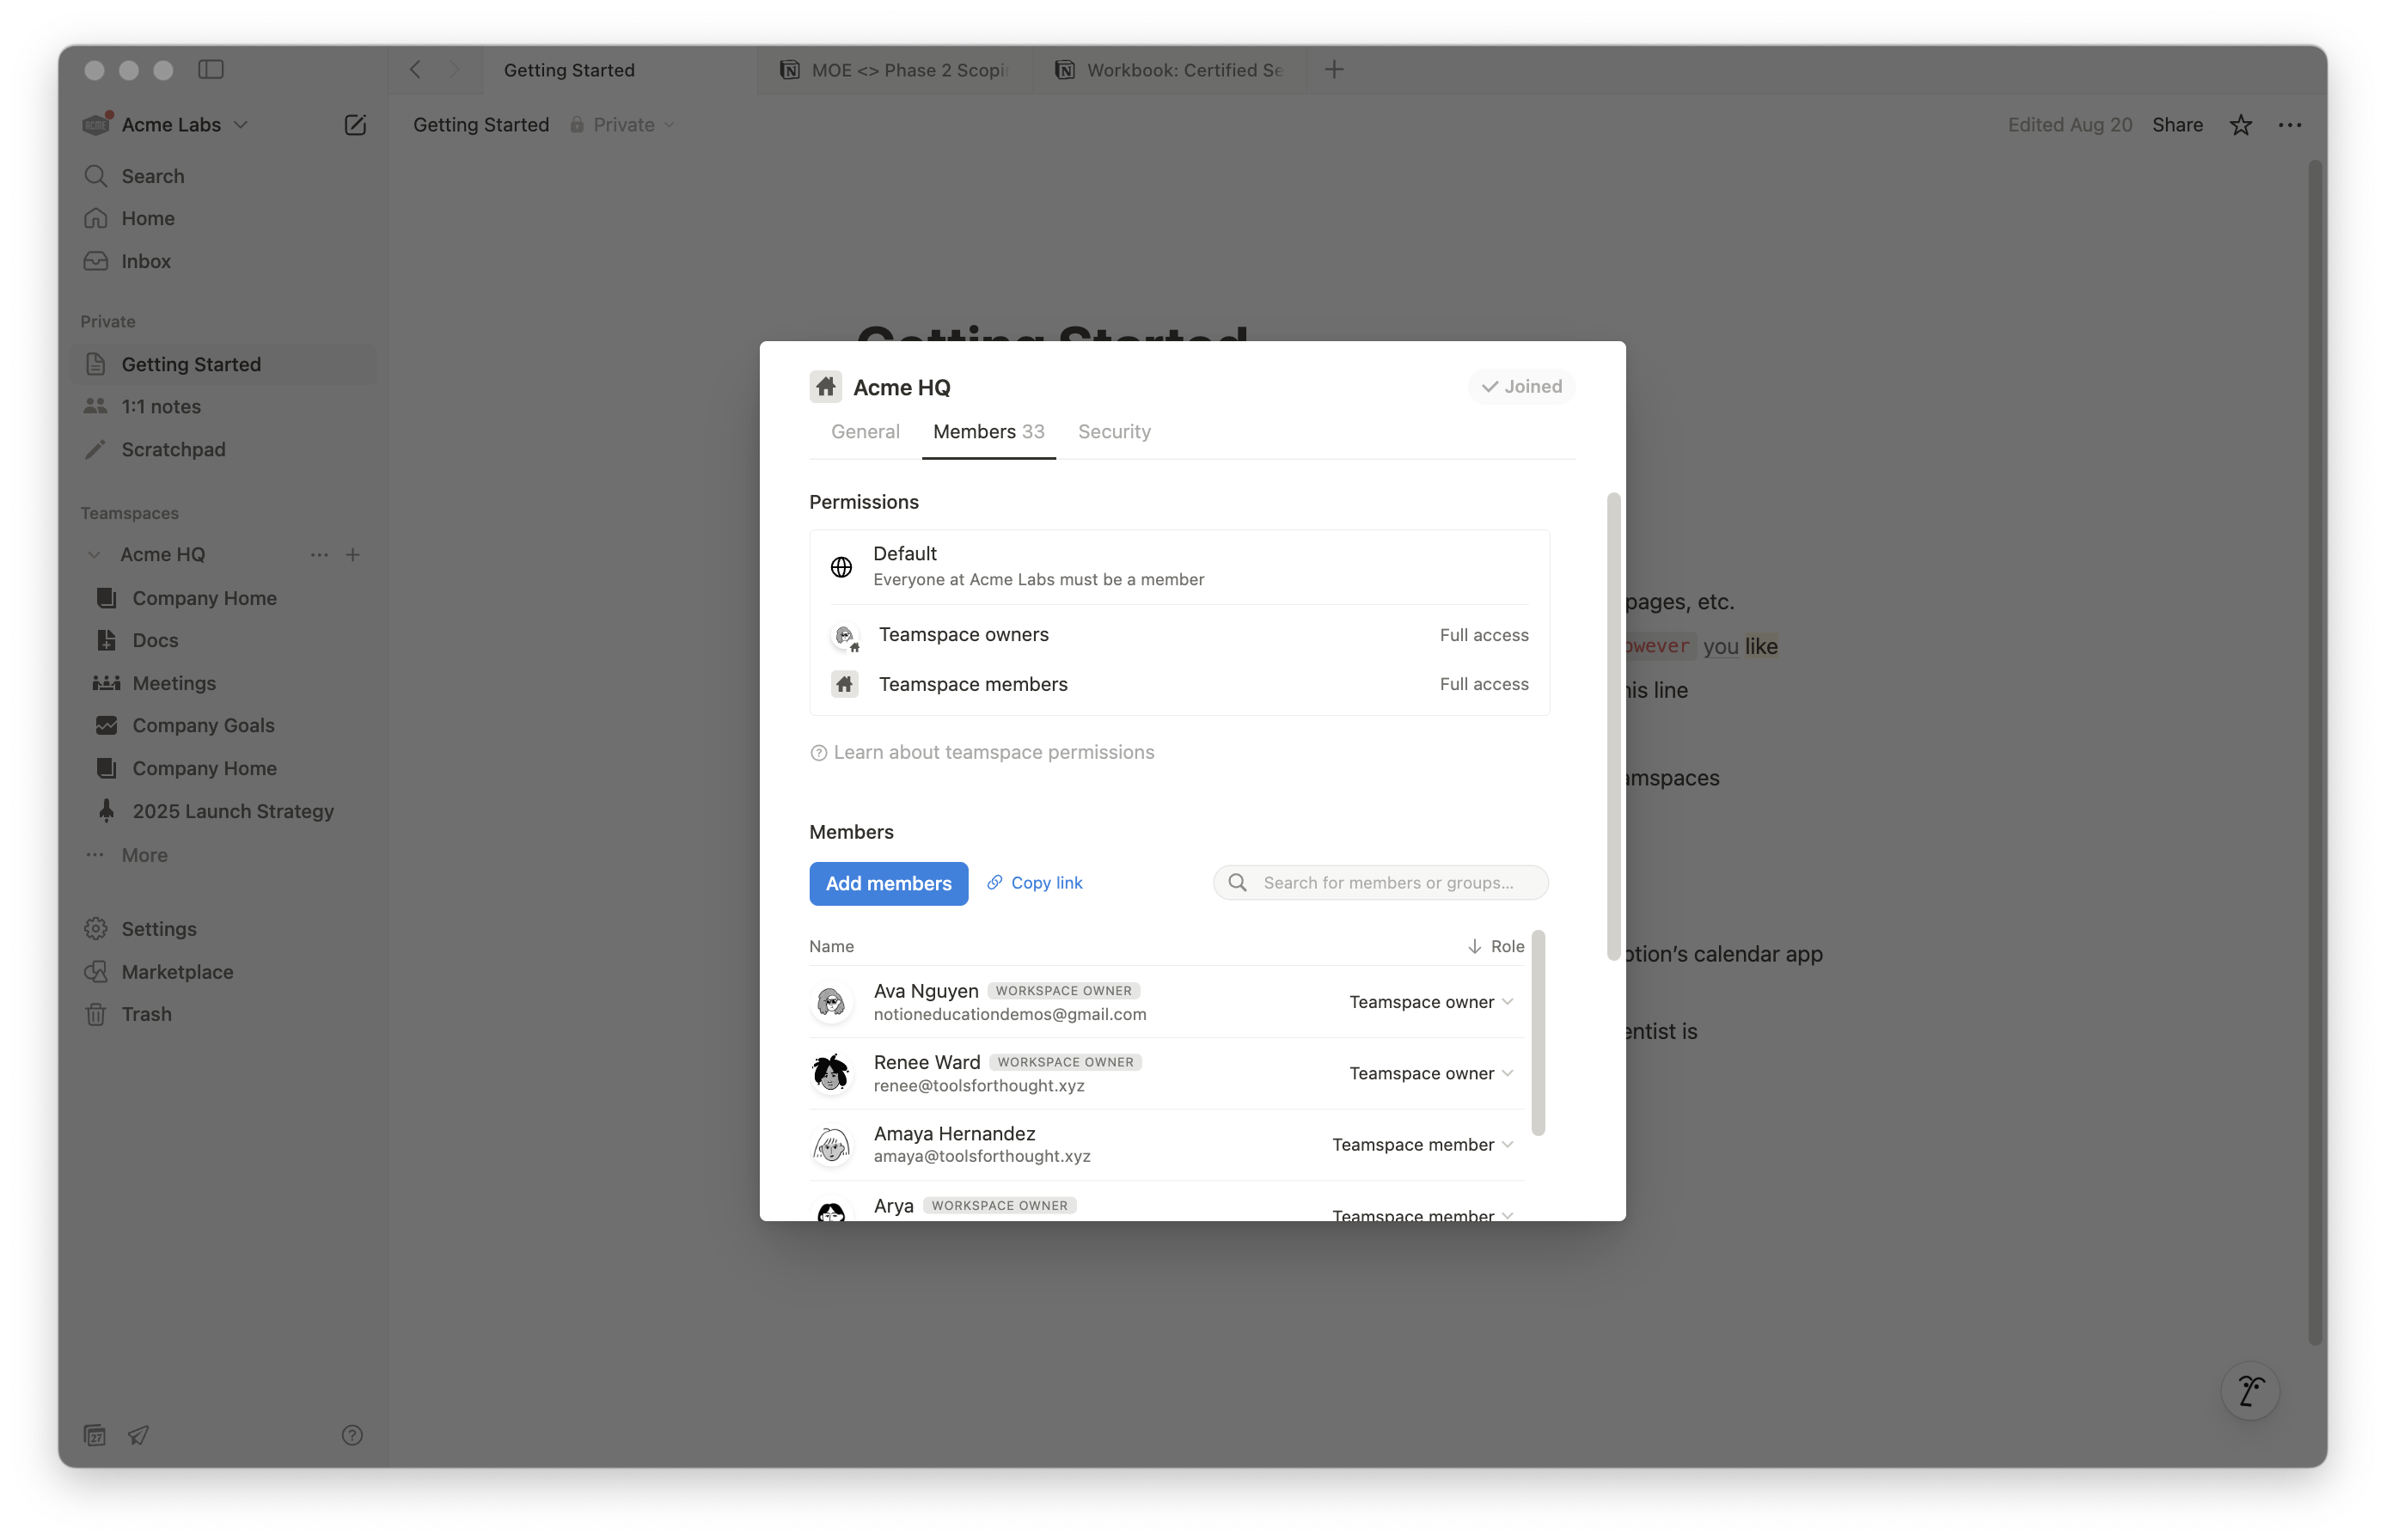This screenshot has width=2386, height=1540.
Task: Open the 2025 Launch Strategy page
Action: 233,811
